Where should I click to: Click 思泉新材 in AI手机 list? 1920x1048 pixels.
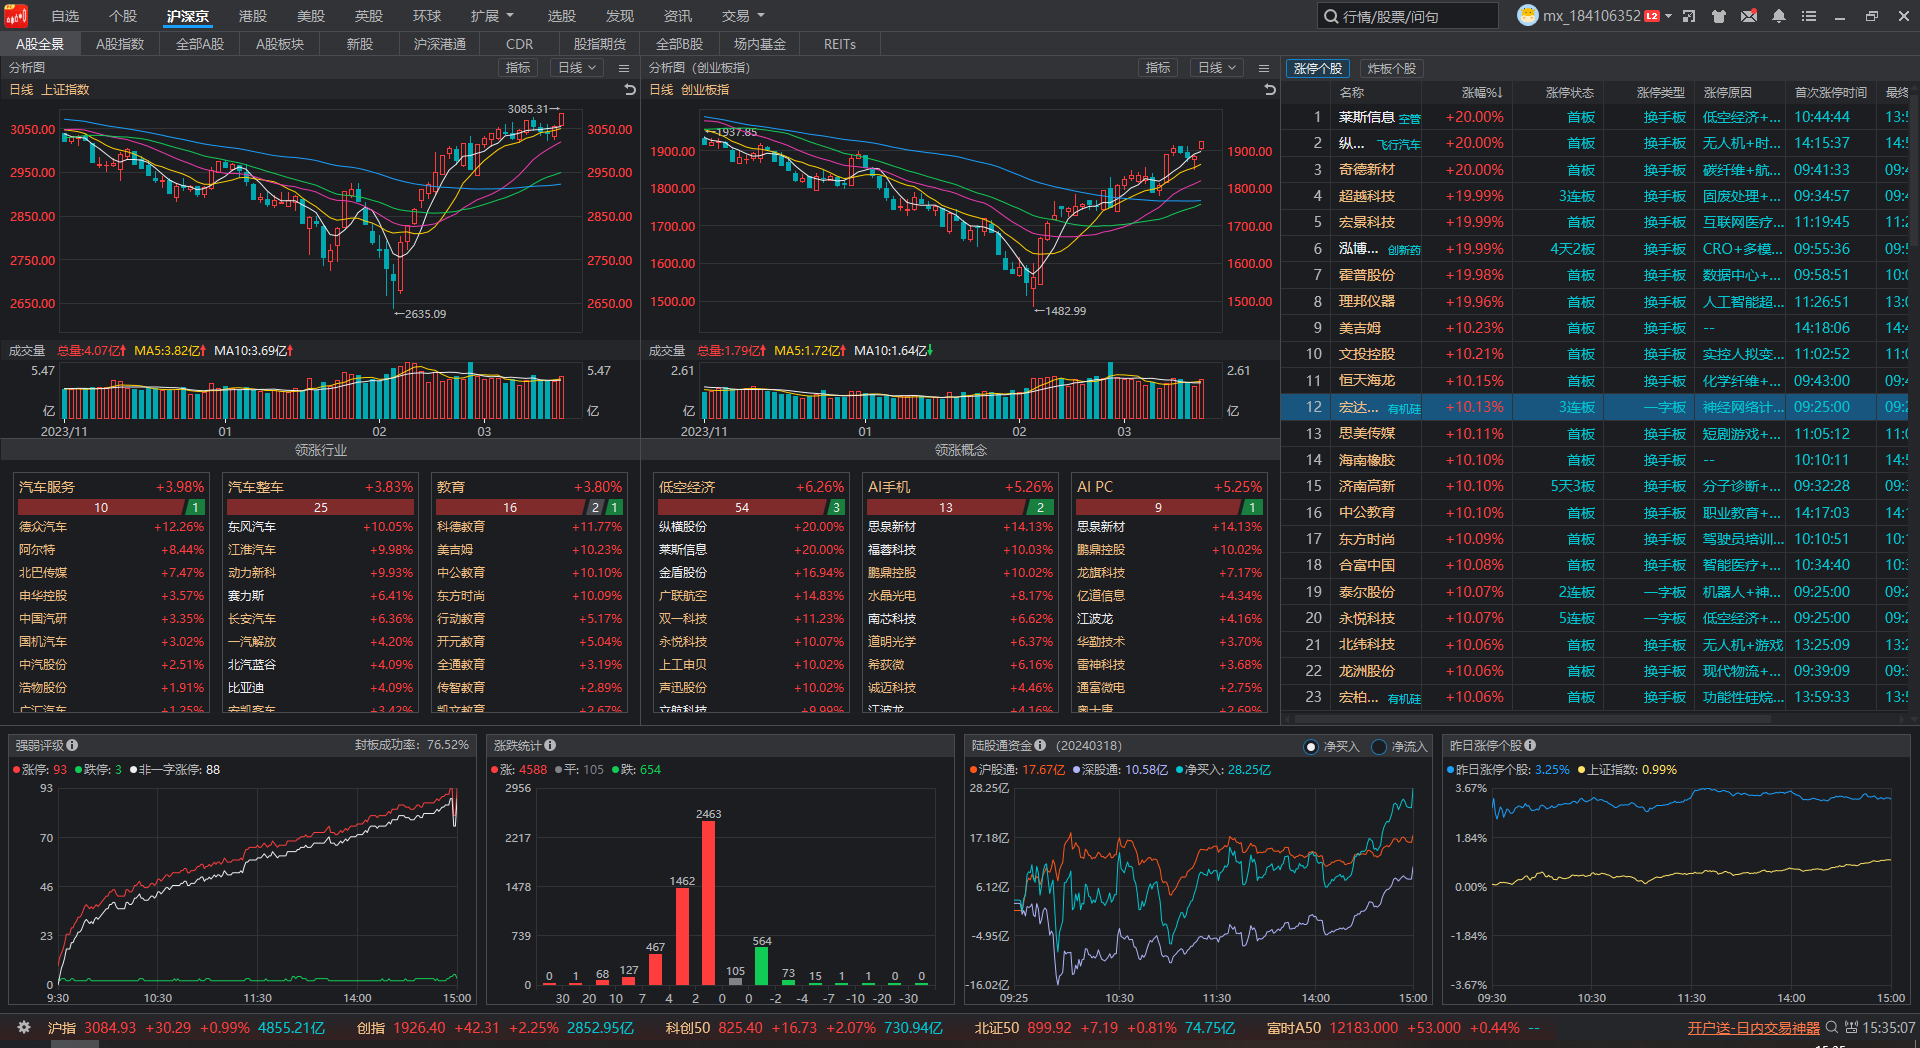pos(892,527)
